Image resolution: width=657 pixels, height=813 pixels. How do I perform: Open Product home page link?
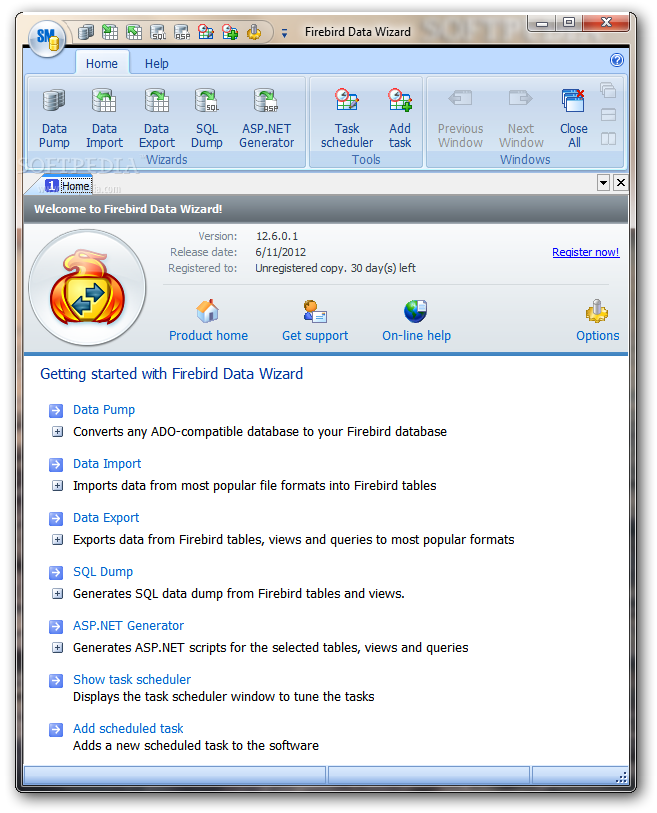208,321
